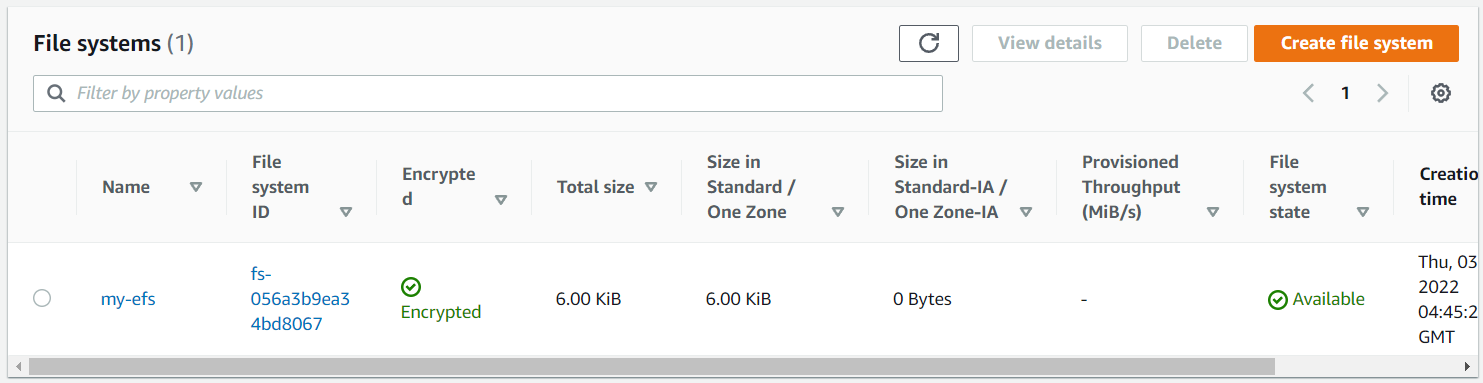This screenshot has width=1483, height=383.
Task: Sort by File system state arrow
Action: coord(1362,212)
